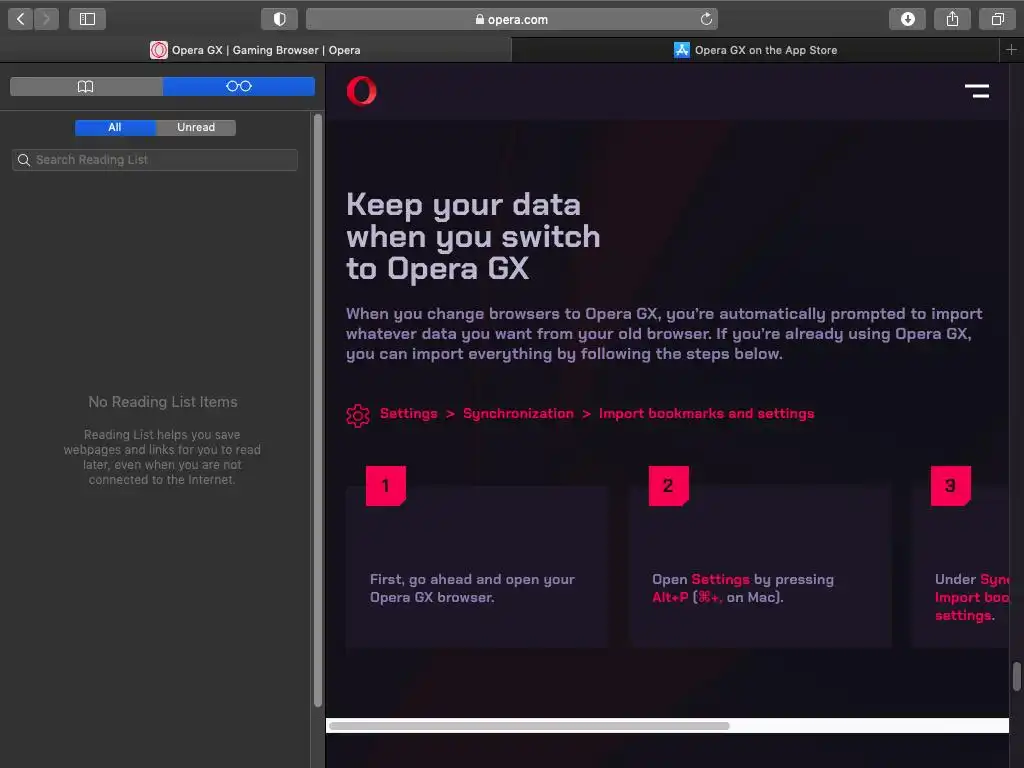The width and height of the screenshot is (1024, 768).
Task: Click the forward navigation arrow
Action: coord(46,19)
